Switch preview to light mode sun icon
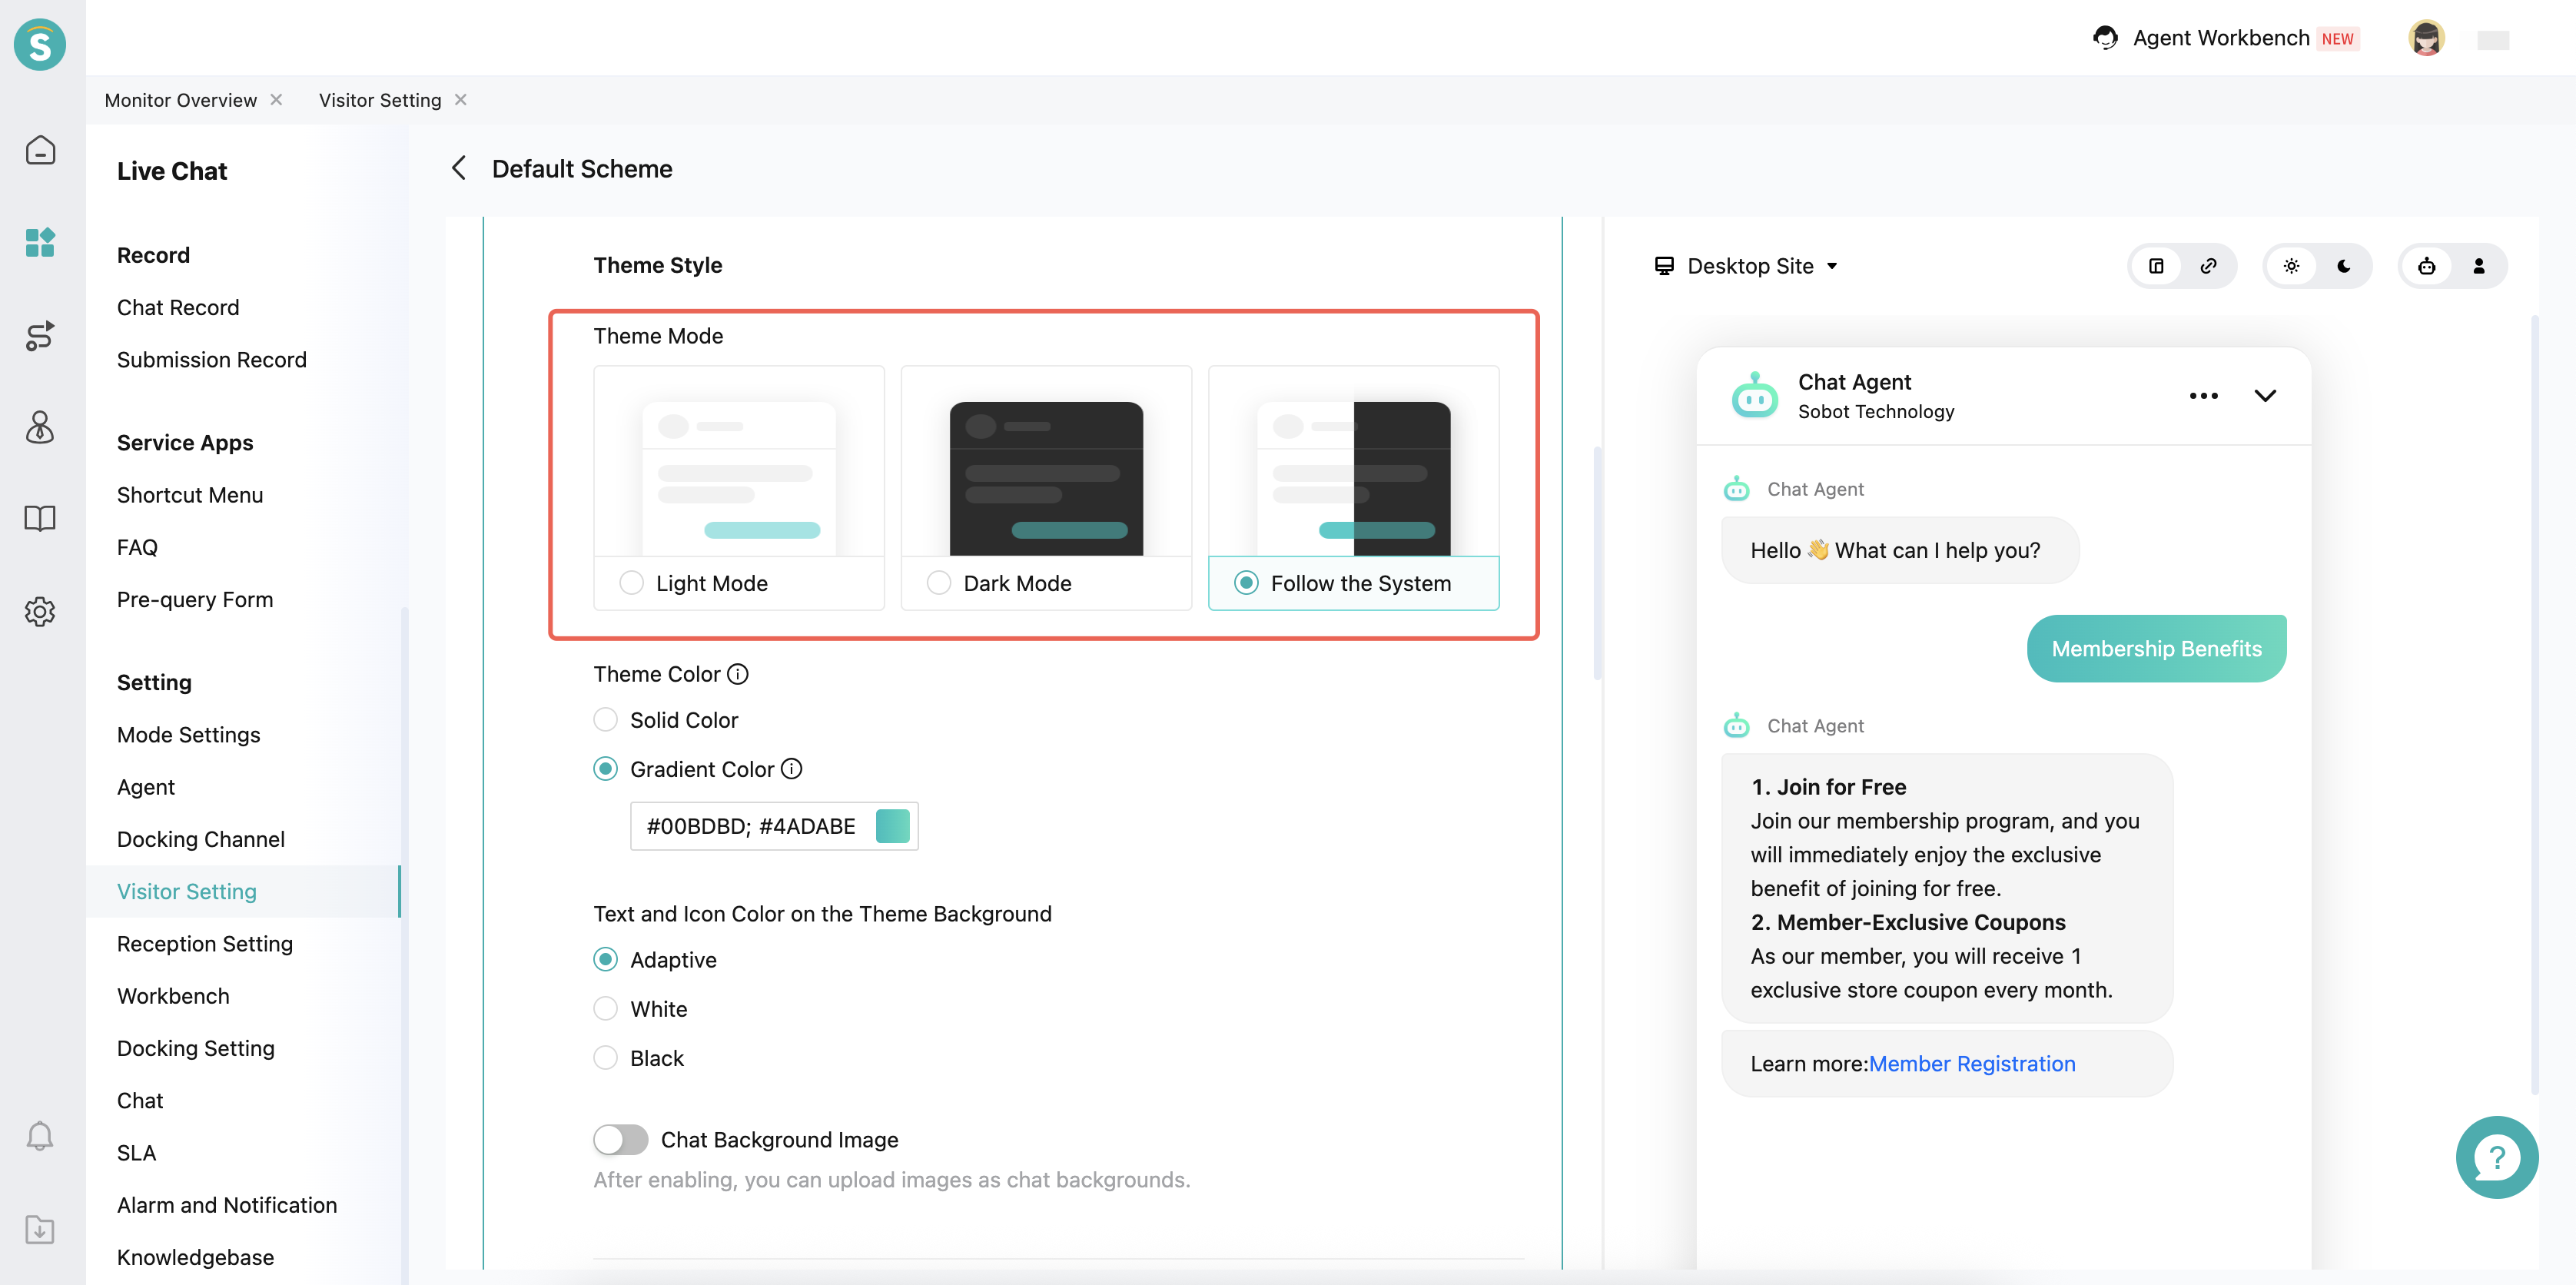 (2291, 266)
